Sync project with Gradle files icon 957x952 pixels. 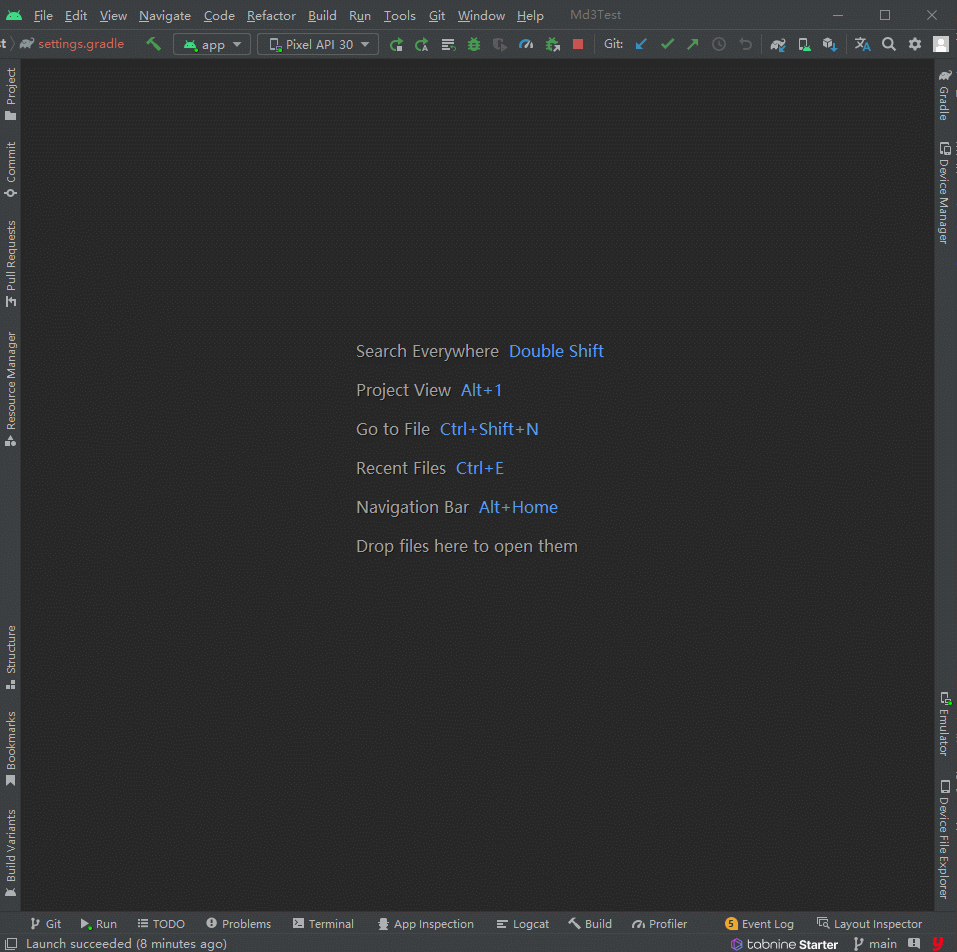tap(777, 44)
